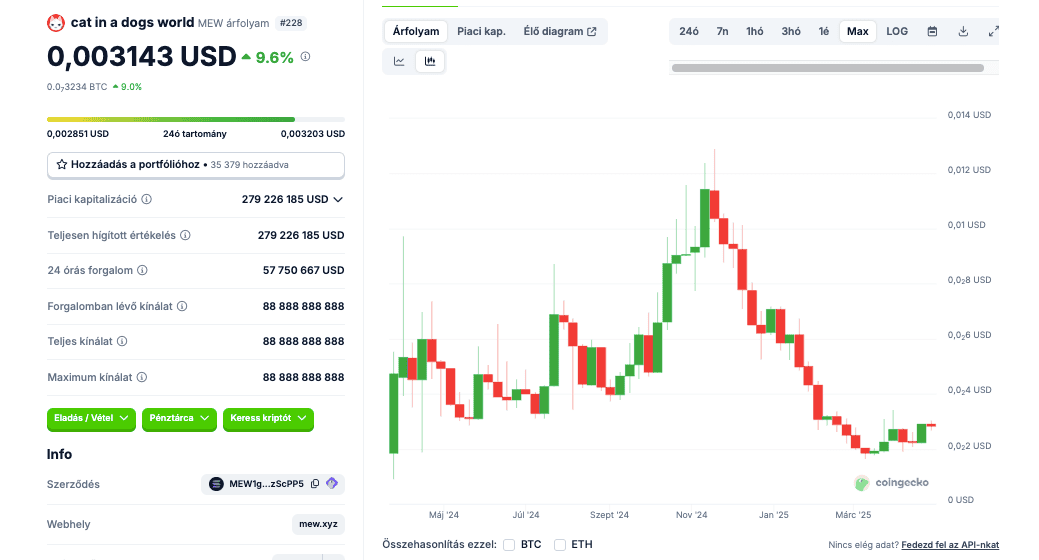Copy the MEW contract address
Screen dimensions: 1039x560
315,484
